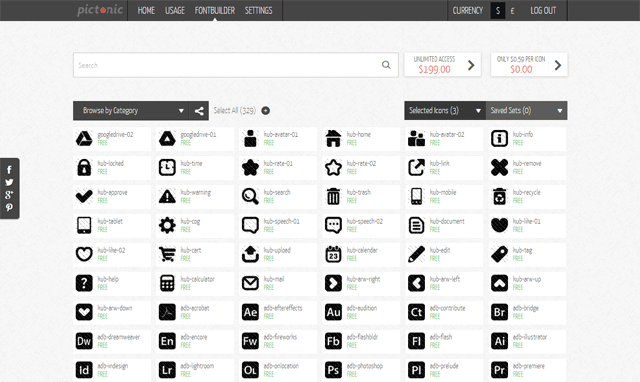This screenshot has height=382, width=640.
Task: Switch currency to pounds
Action: click(512, 11)
